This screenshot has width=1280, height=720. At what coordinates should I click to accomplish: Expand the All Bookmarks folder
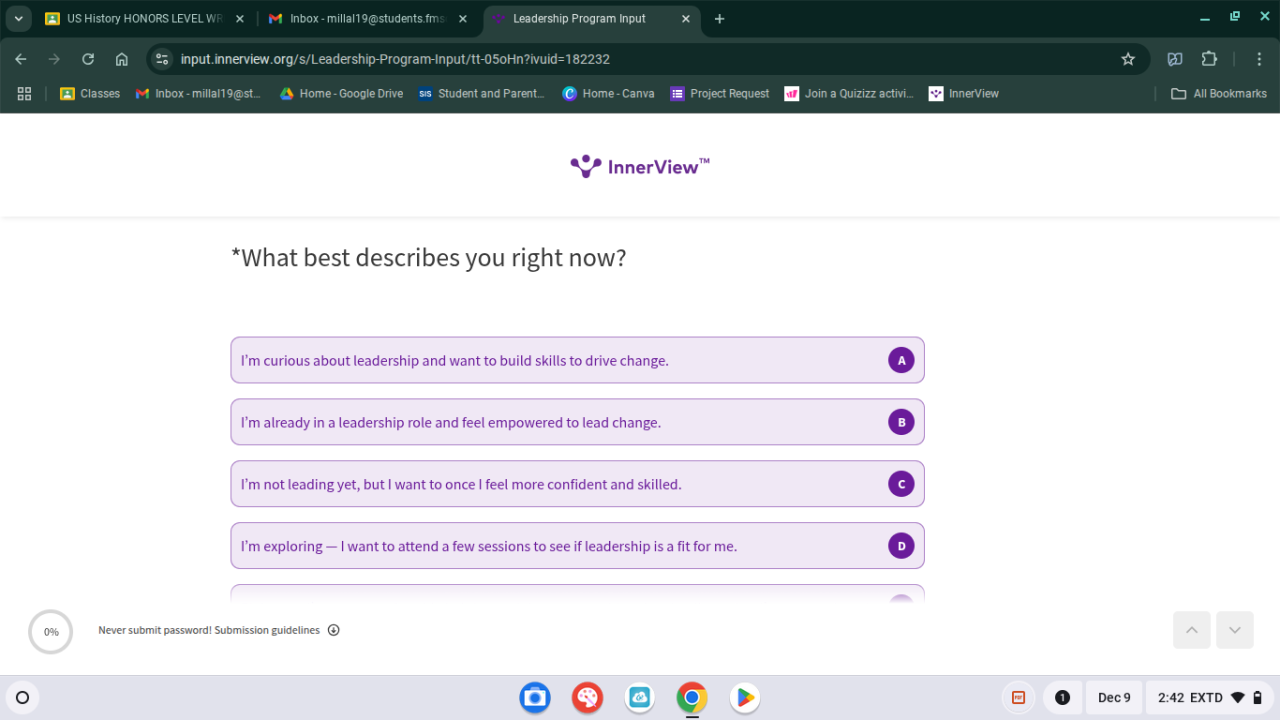(x=1218, y=93)
